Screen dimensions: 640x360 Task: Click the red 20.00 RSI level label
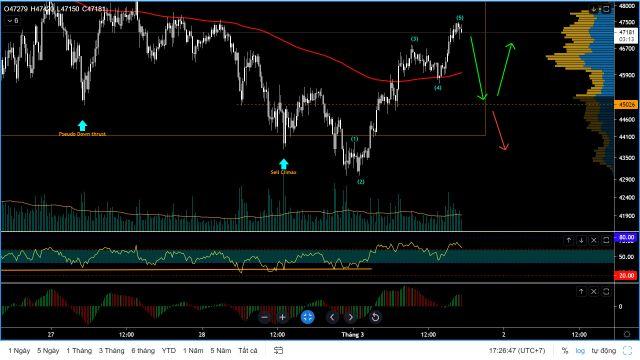coord(626,276)
